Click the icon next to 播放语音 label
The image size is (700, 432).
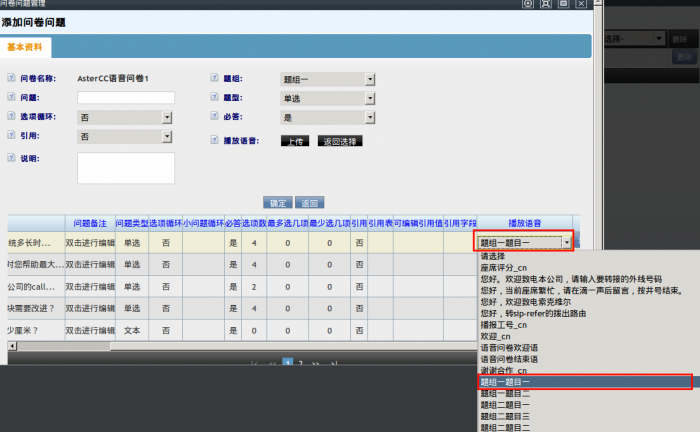(214, 141)
